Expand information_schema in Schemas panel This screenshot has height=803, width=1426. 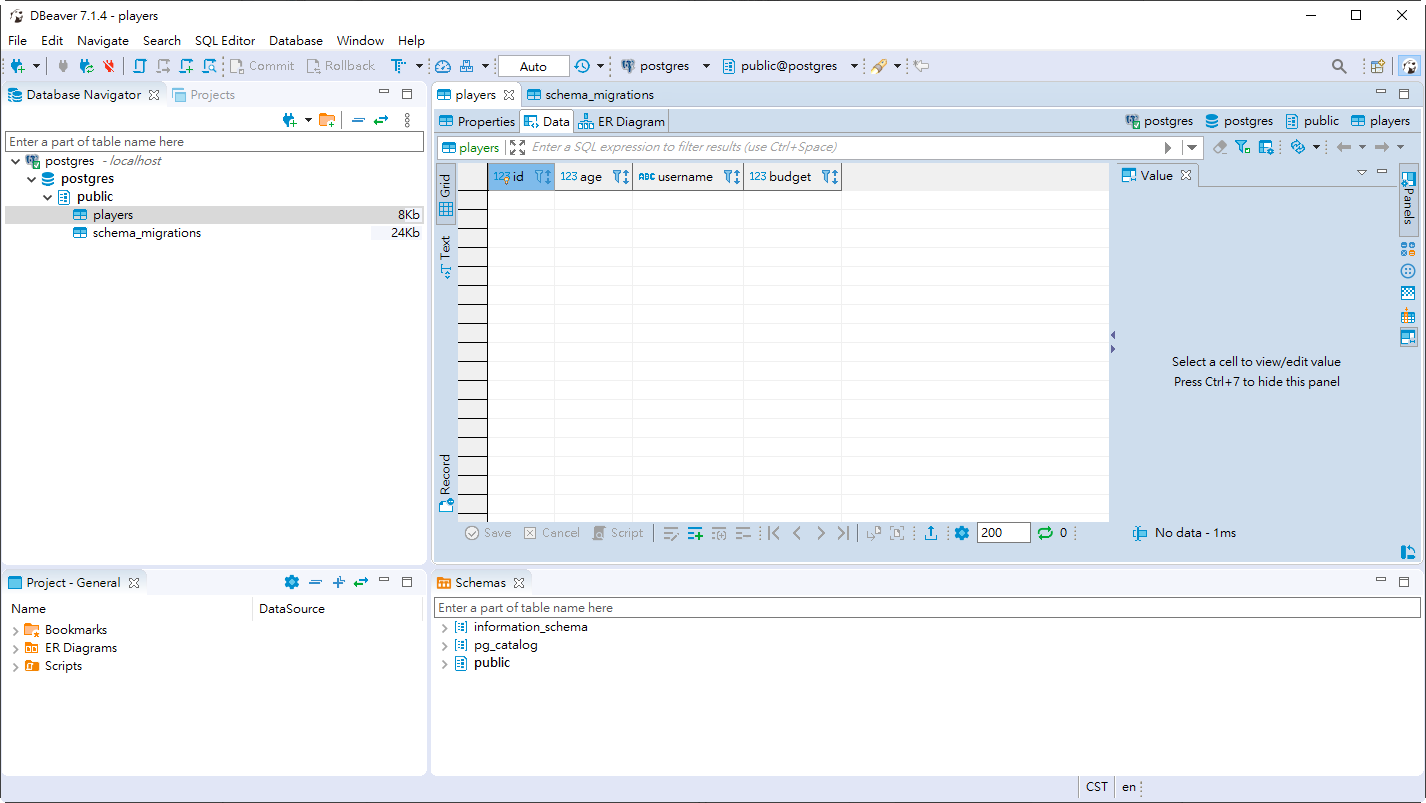pos(444,627)
